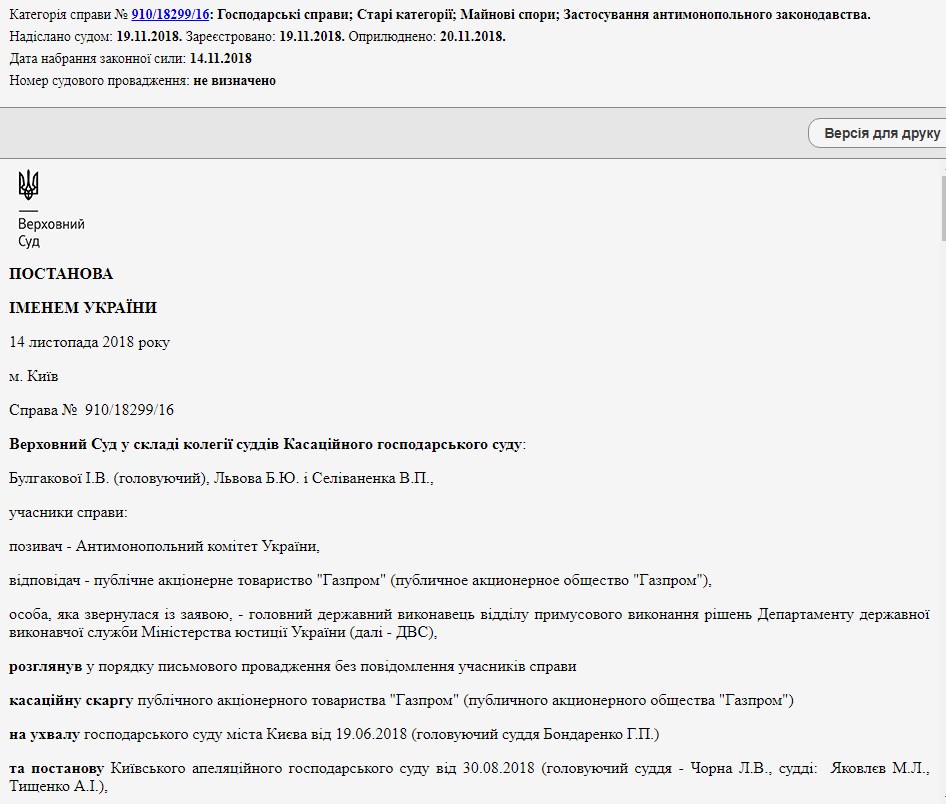
Task: Click the date '14 листопада 2018 року'
Action: [89, 342]
